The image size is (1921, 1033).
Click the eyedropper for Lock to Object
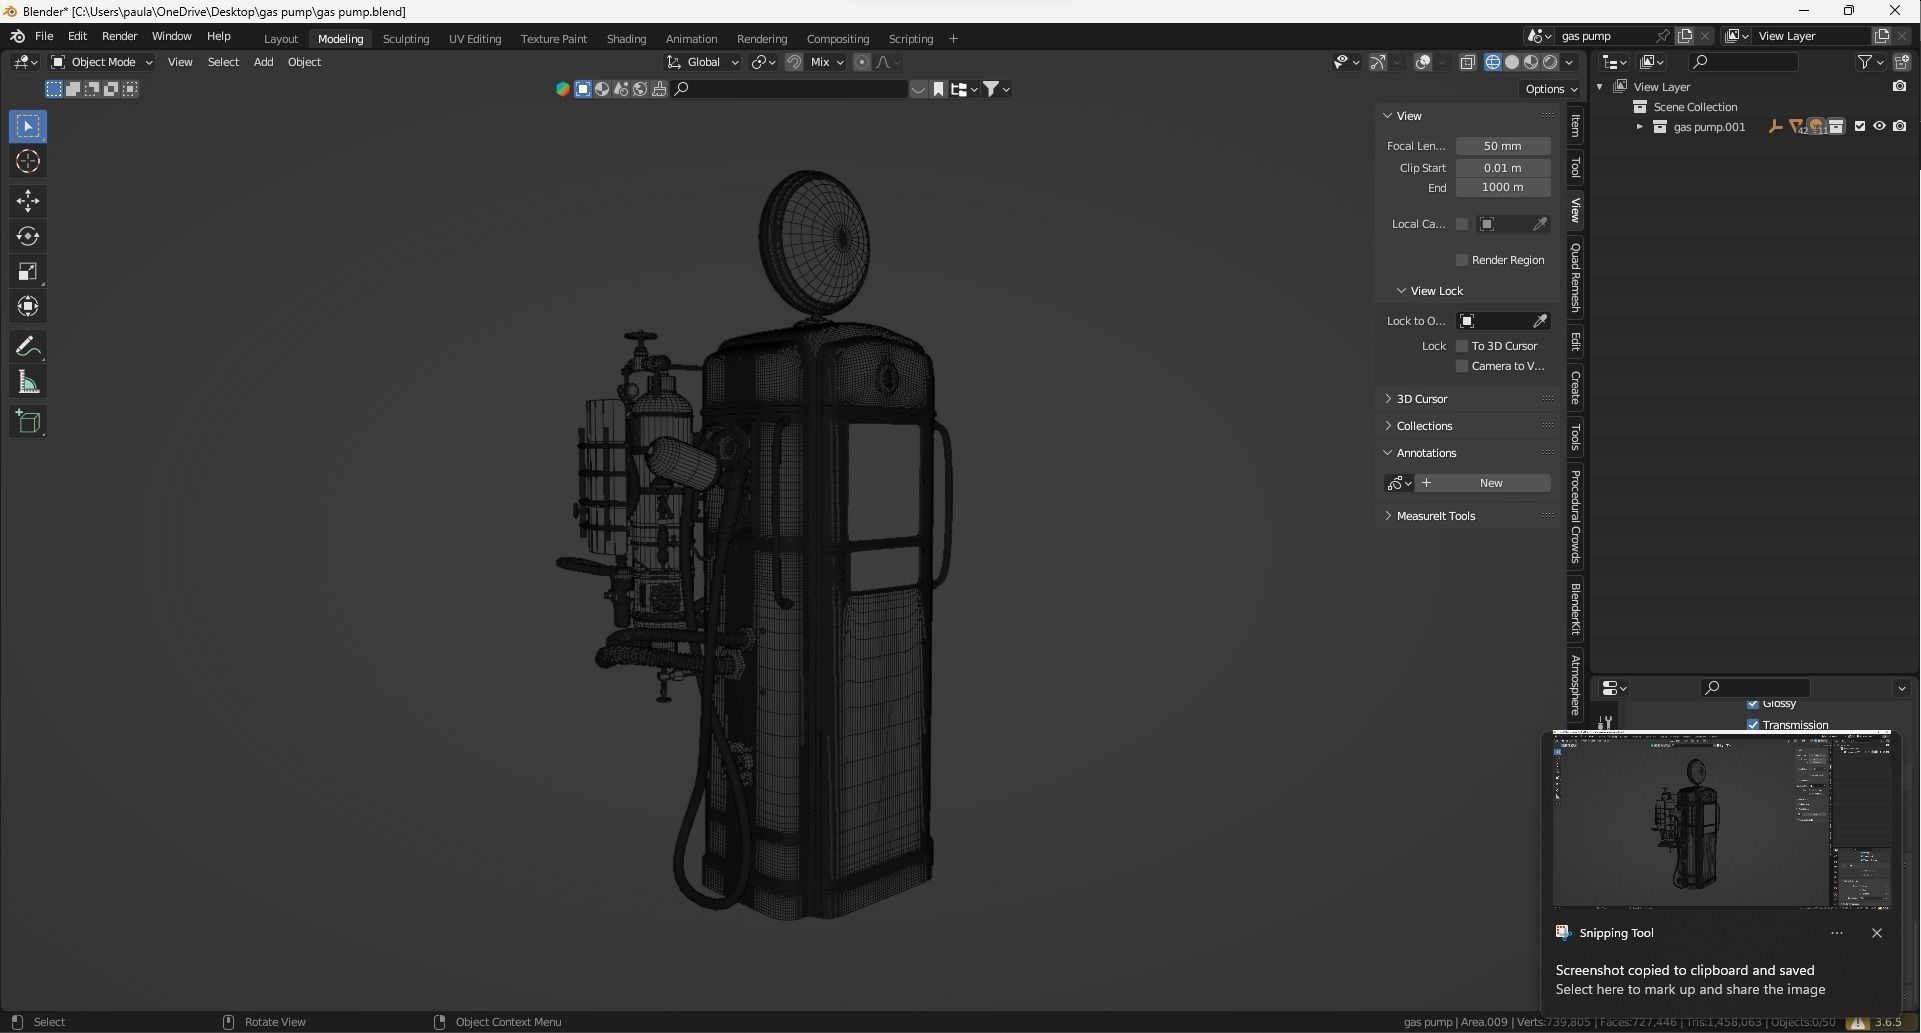click(x=1541, y=321)
